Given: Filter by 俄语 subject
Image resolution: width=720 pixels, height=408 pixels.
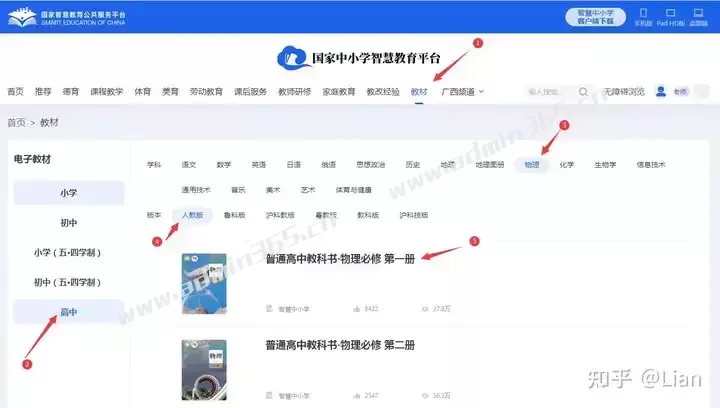Looking at the screenshot, I should tap(328, 164).
